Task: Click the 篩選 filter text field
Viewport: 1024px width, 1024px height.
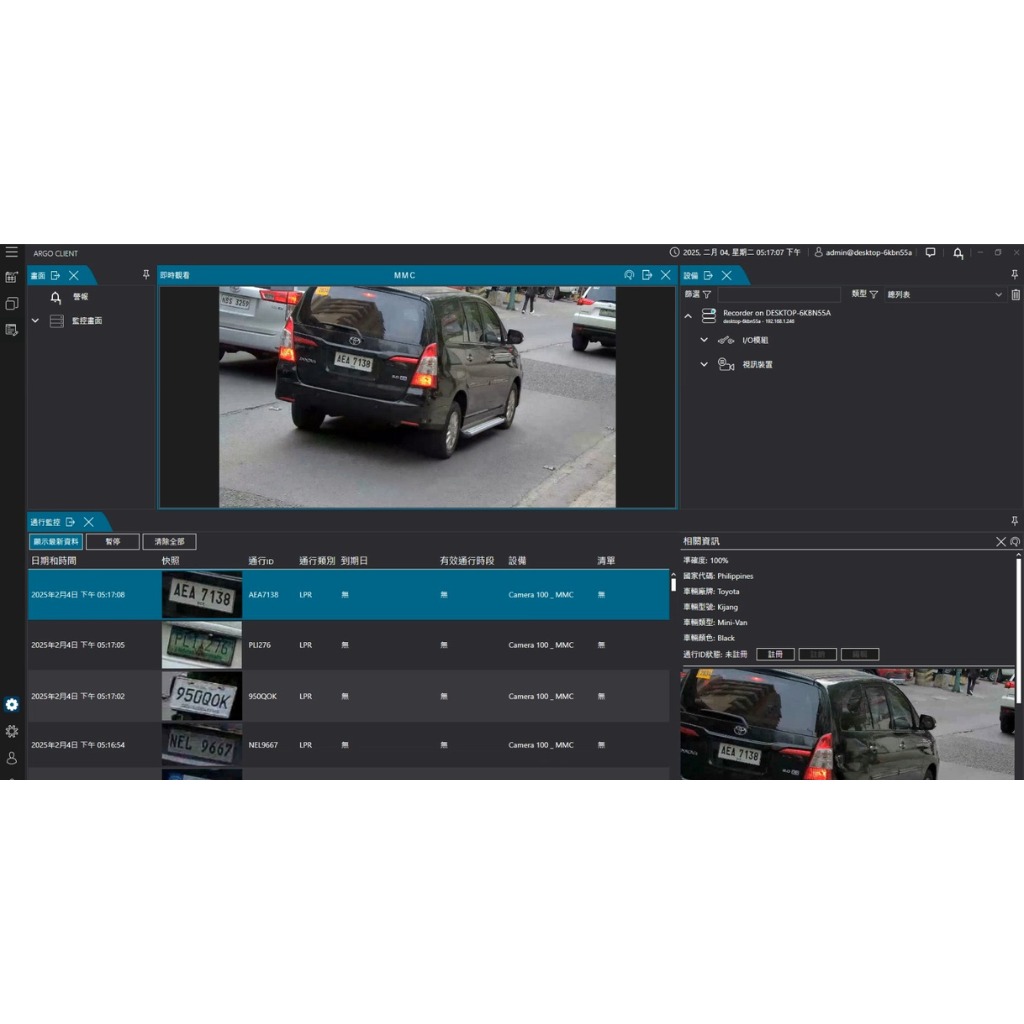Action: pos(778,295)
